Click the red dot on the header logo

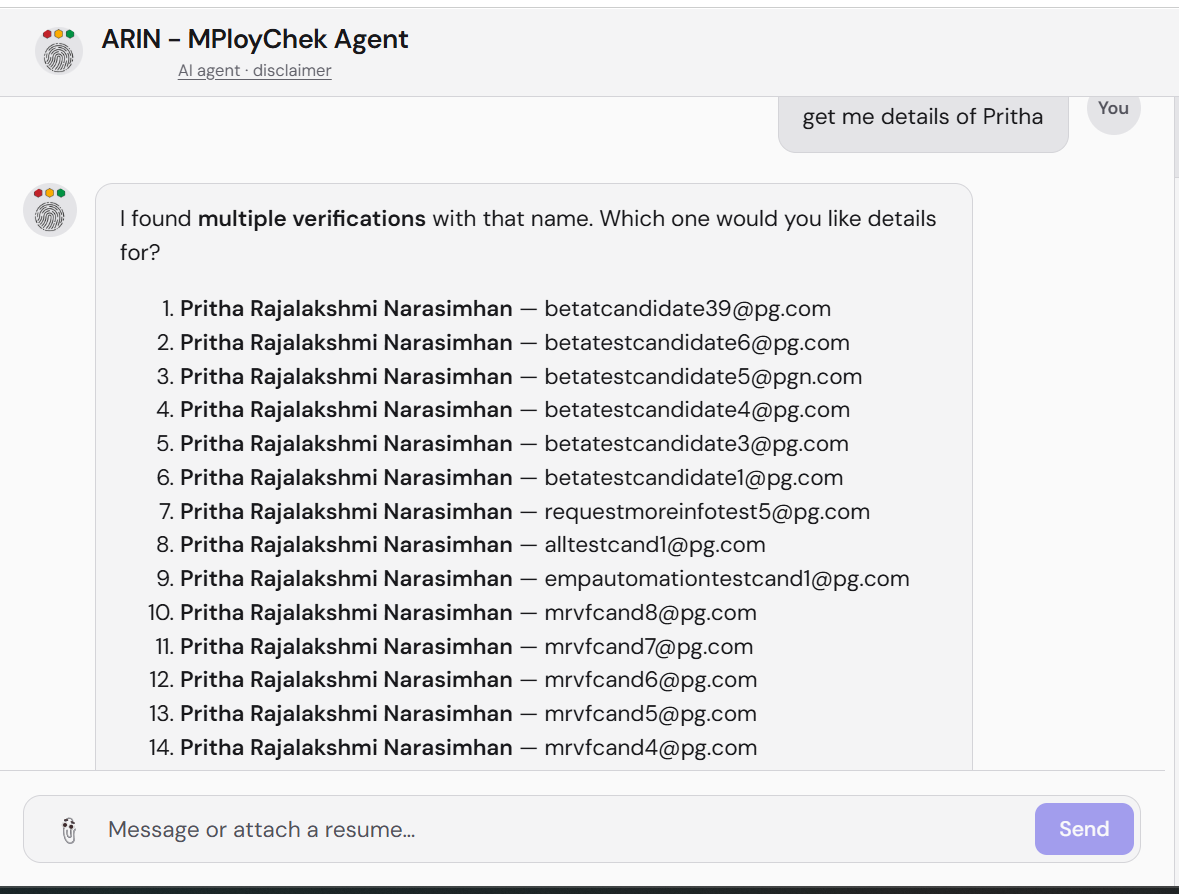[x=47, y=33]
